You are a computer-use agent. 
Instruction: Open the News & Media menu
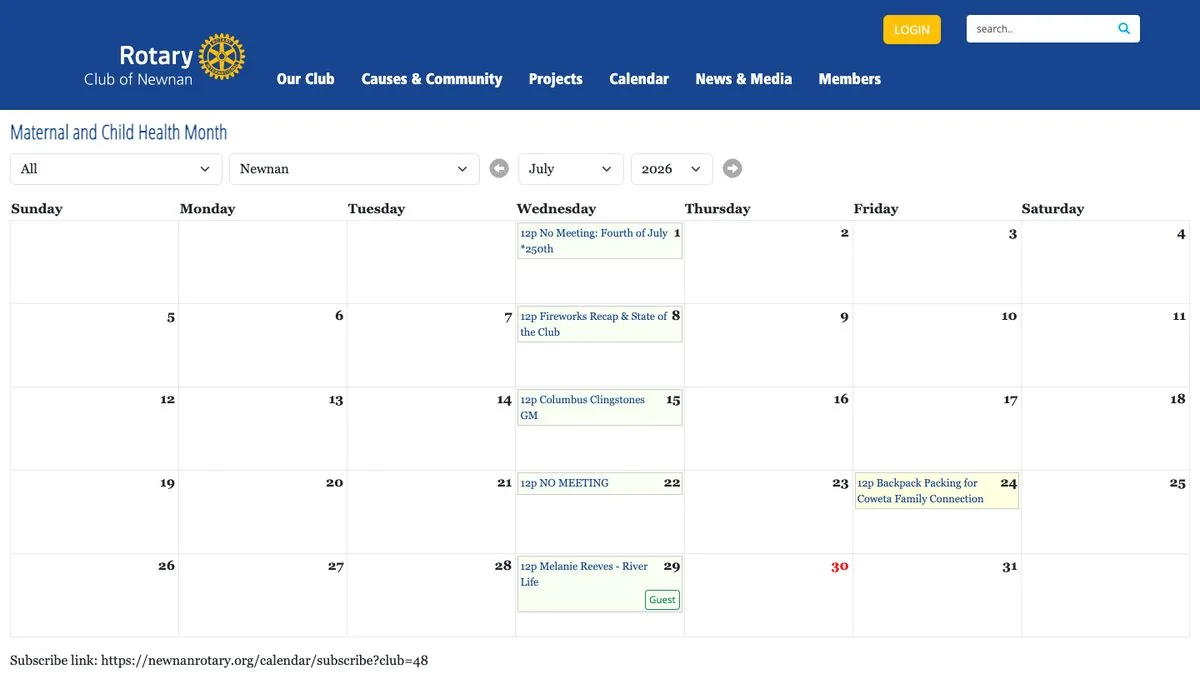click(x=743, y=79)
